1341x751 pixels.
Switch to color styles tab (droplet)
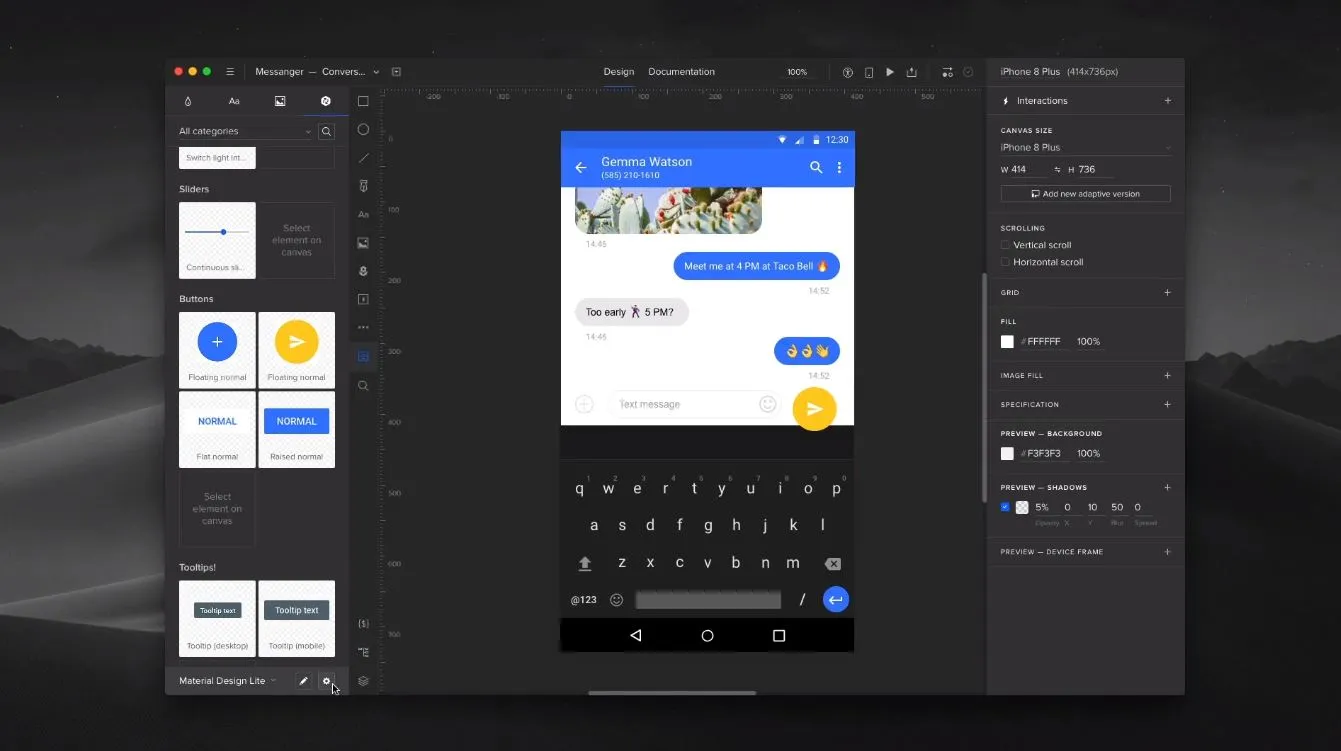coord(188,101)
